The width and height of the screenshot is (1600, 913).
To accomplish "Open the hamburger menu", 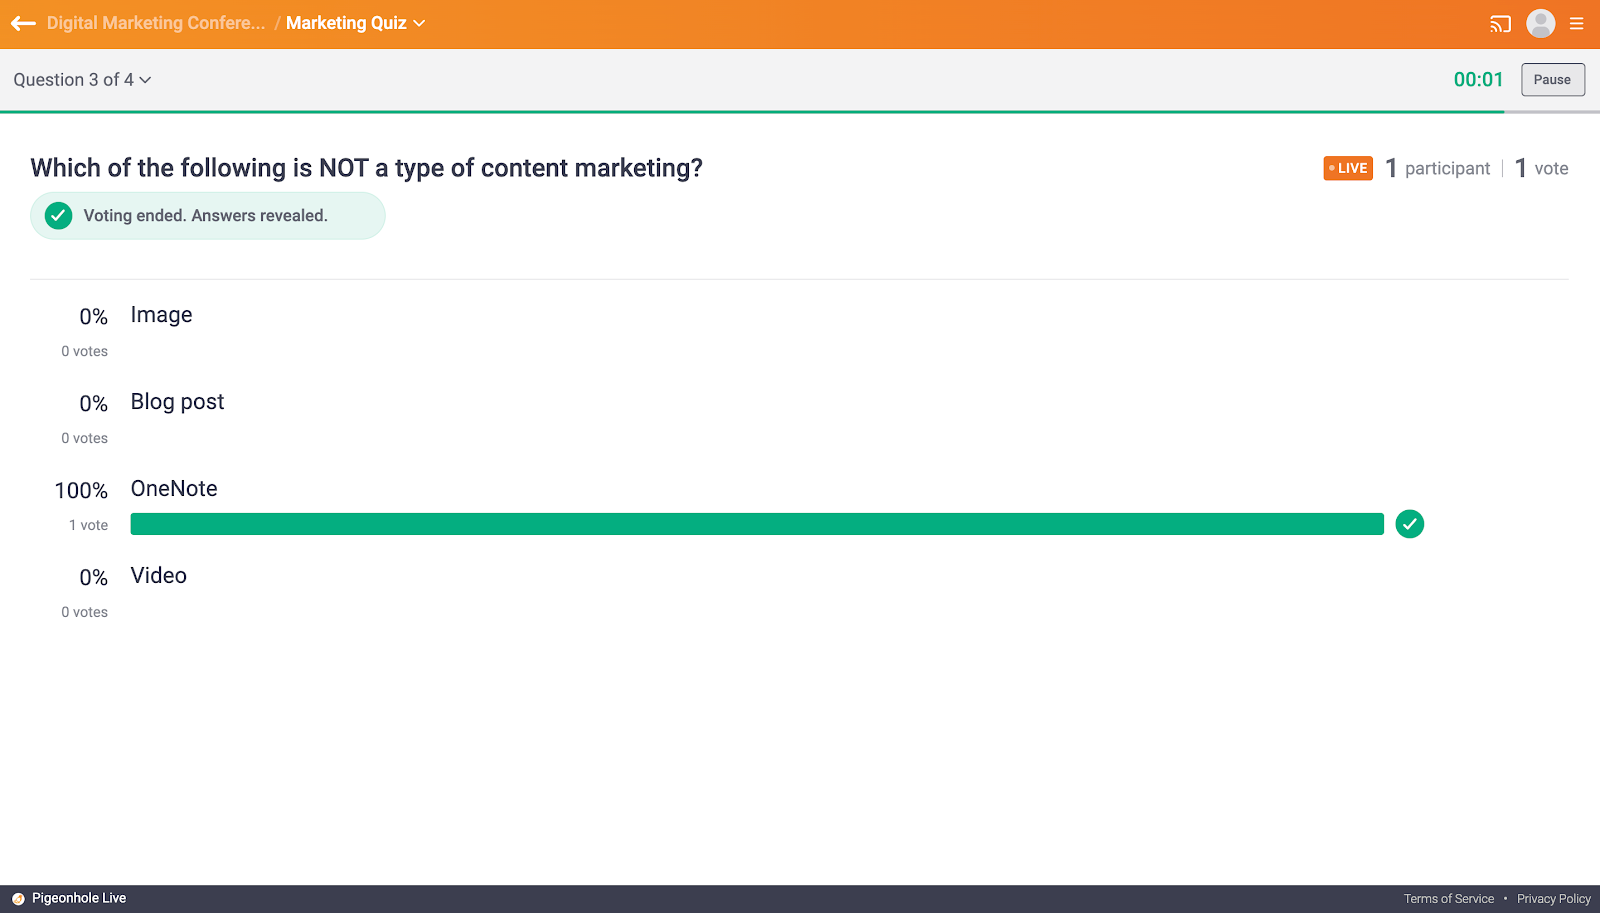I will (1577, 24).
